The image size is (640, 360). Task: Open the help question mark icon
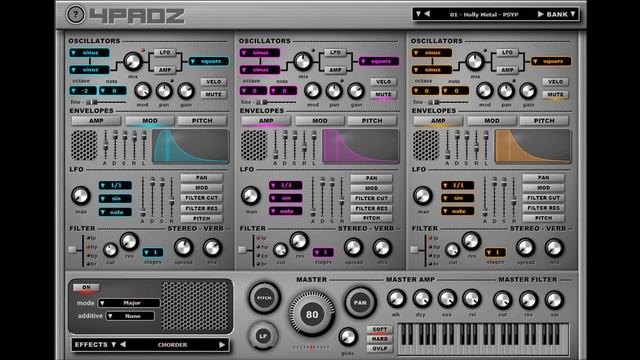75,15
